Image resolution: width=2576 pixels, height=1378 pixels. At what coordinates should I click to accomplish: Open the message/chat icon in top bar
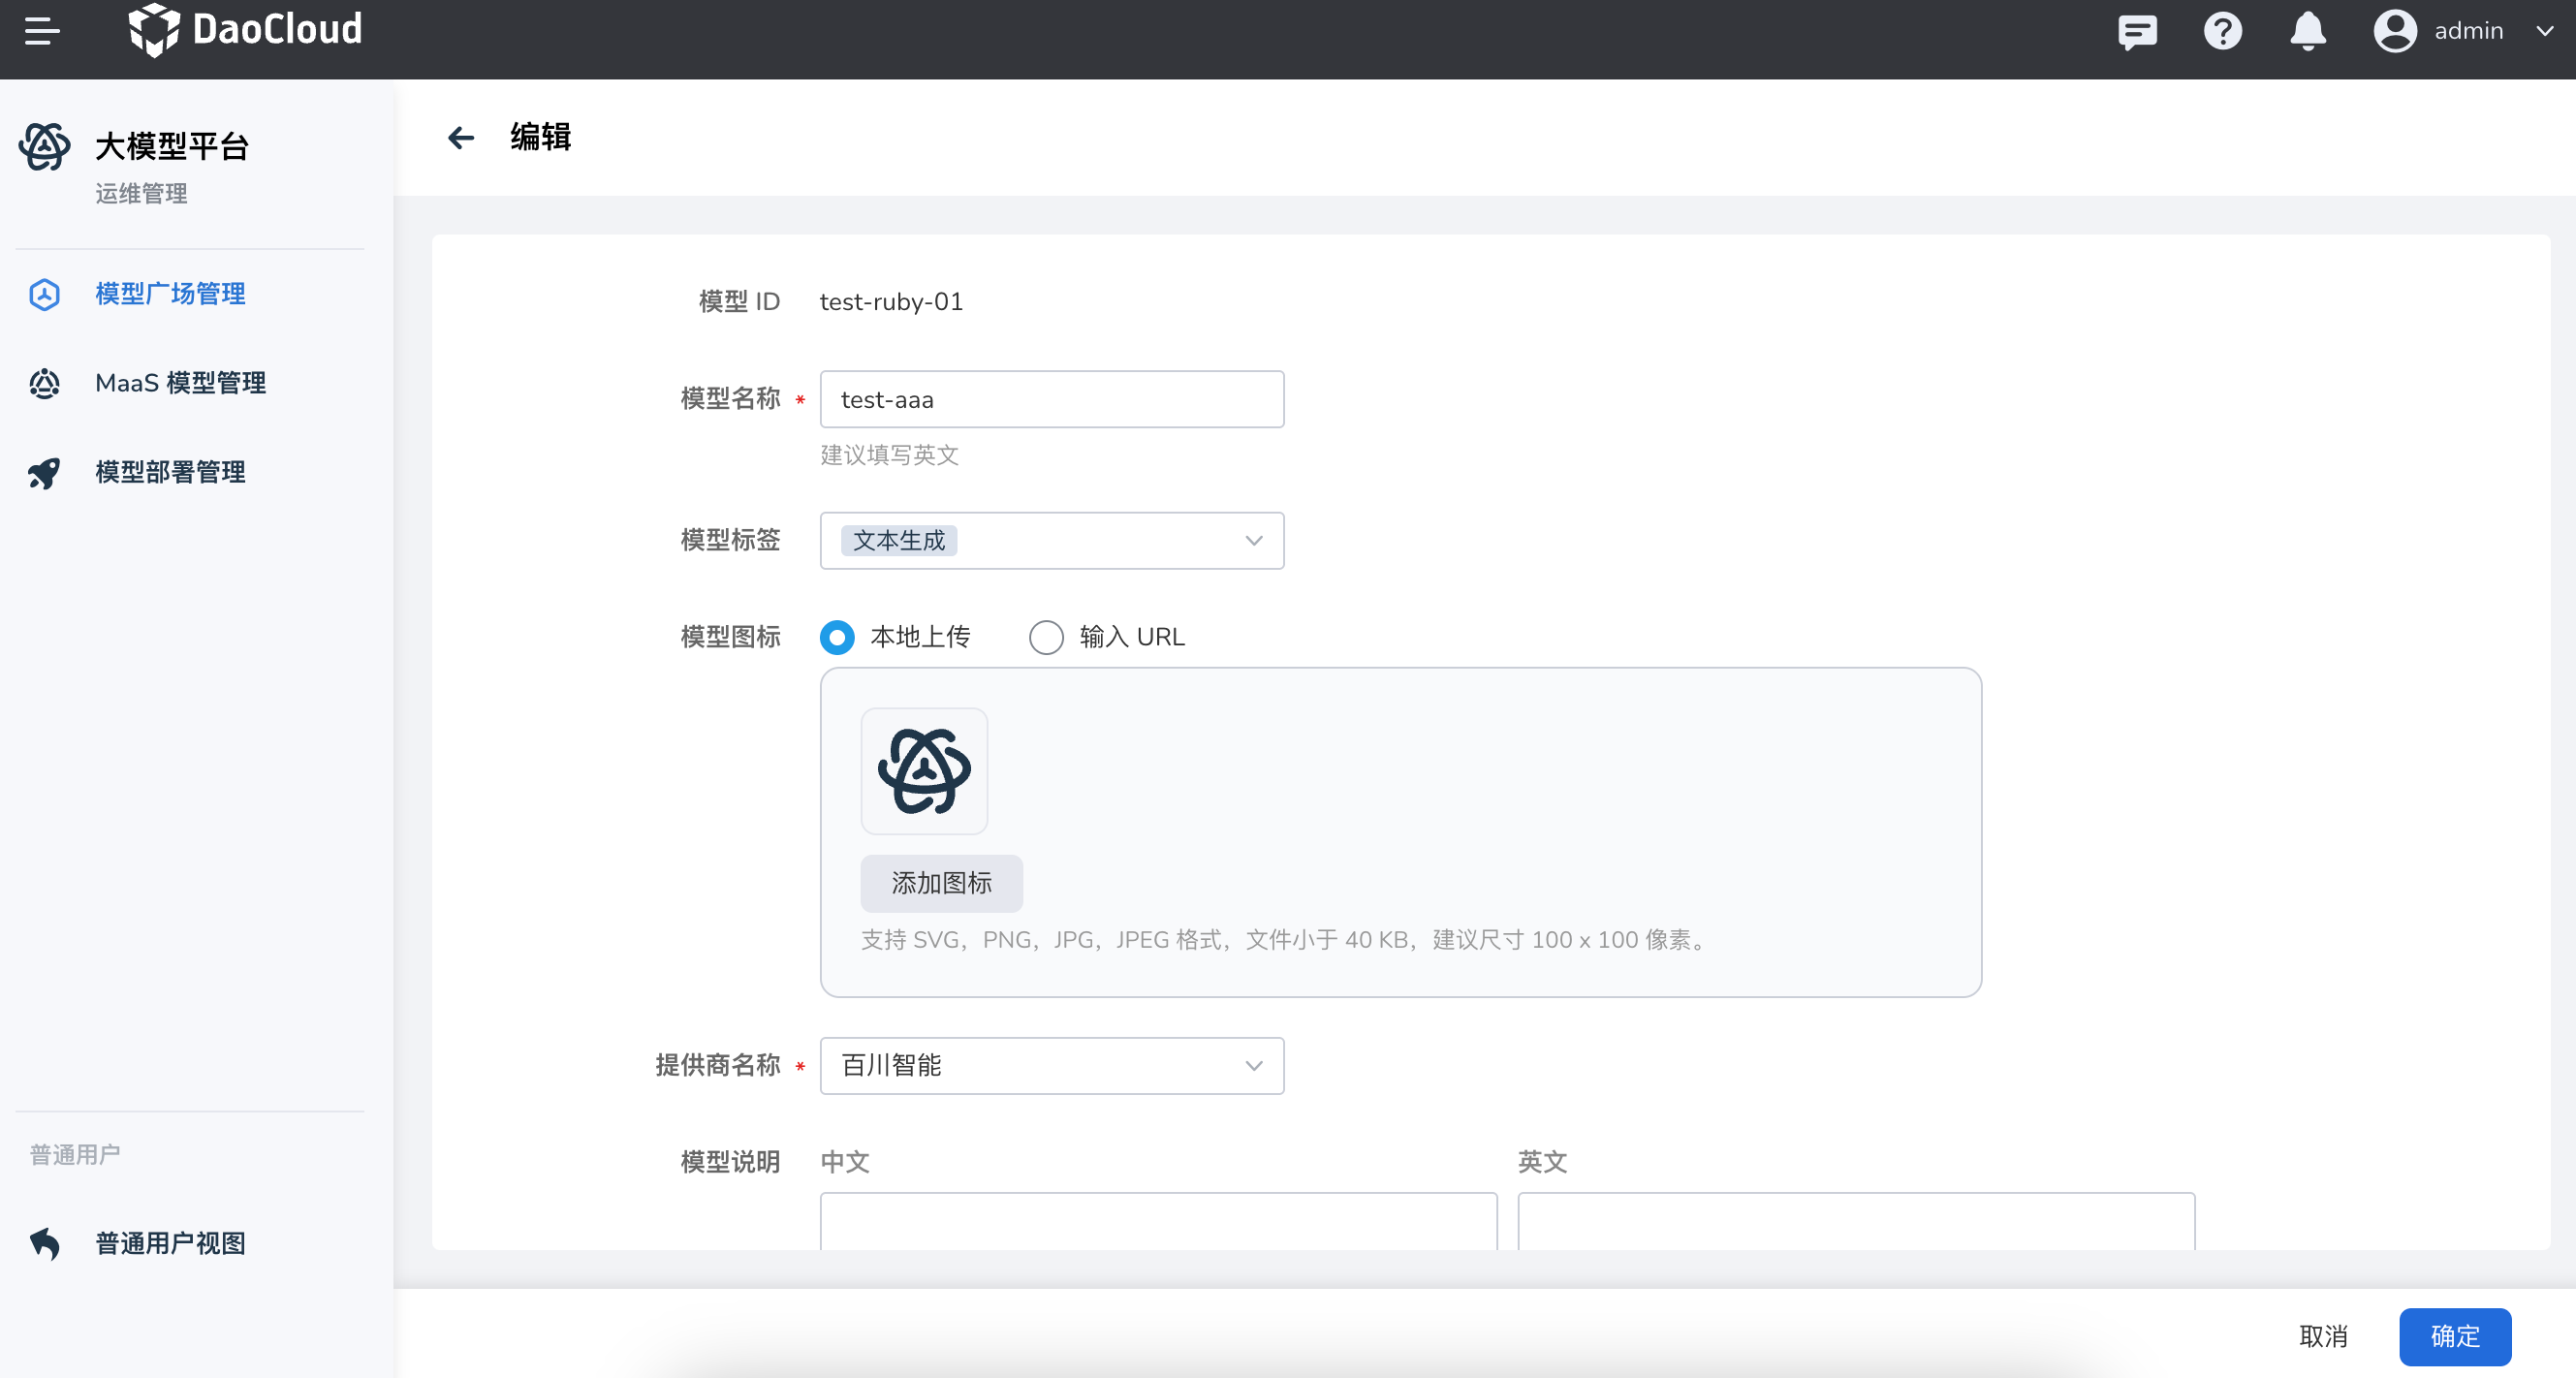coord(2137,31)
